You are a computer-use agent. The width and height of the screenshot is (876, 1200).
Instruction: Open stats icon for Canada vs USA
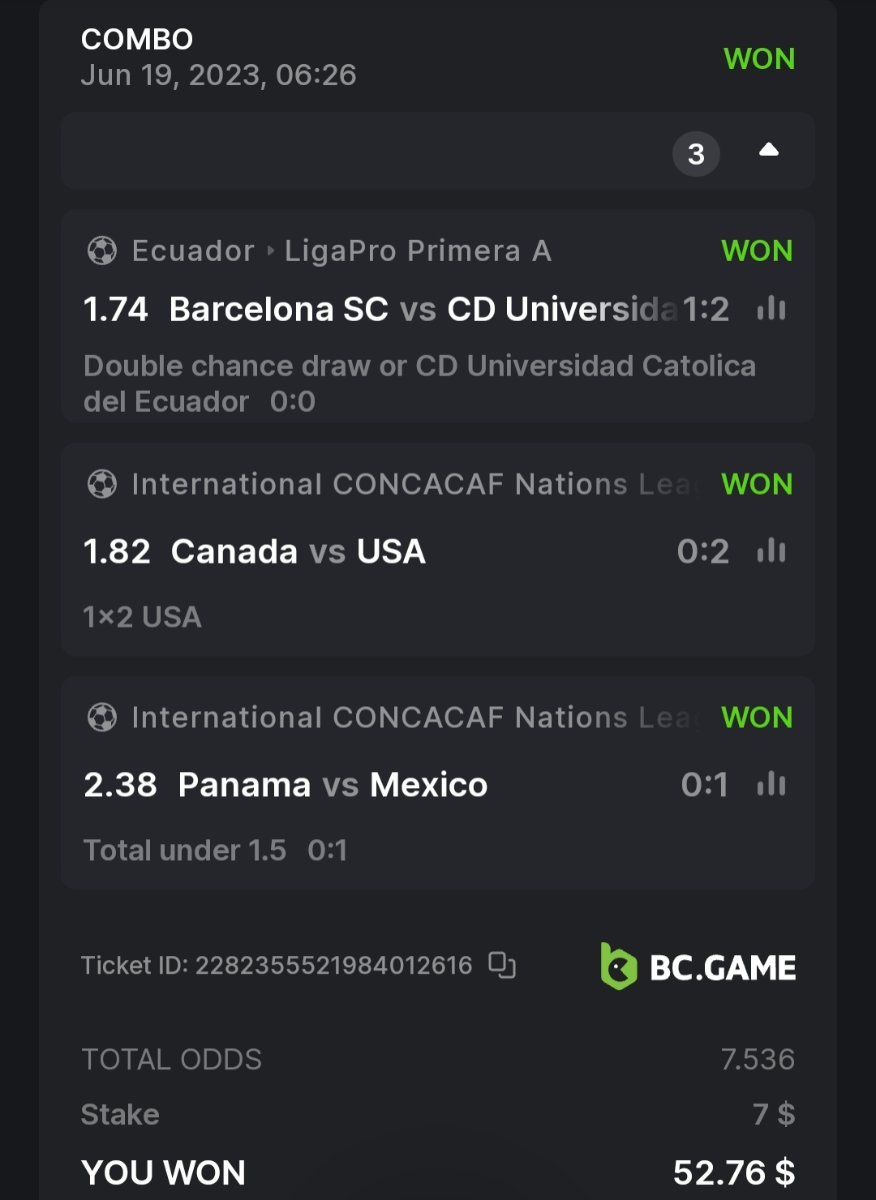click(x=771, y=551)
